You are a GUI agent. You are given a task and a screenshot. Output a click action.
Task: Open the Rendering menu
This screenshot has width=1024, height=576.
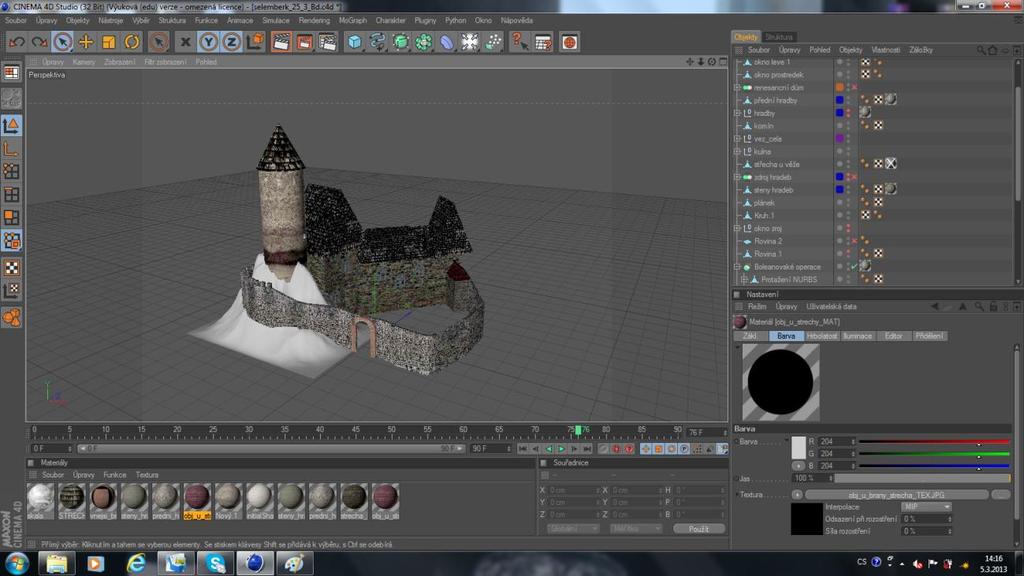[314, 20]
